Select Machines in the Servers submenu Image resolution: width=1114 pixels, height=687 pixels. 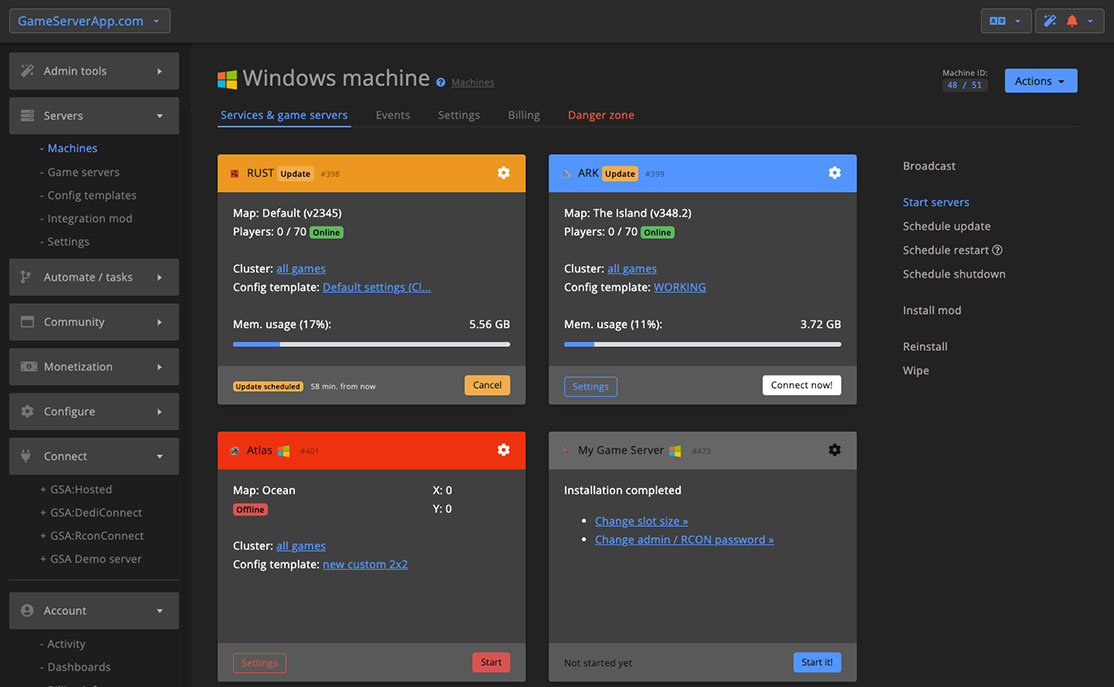[x=72, y=148]
